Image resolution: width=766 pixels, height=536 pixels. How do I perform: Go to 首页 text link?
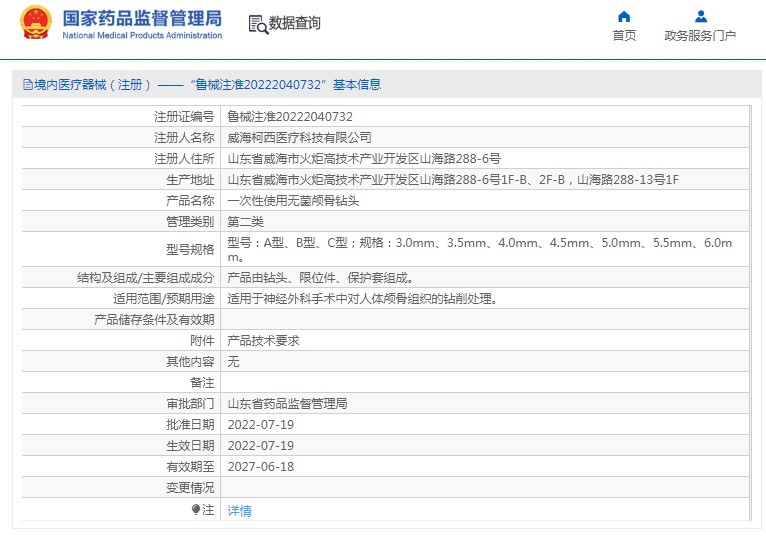pyautogui.click(x=624, y=36)
